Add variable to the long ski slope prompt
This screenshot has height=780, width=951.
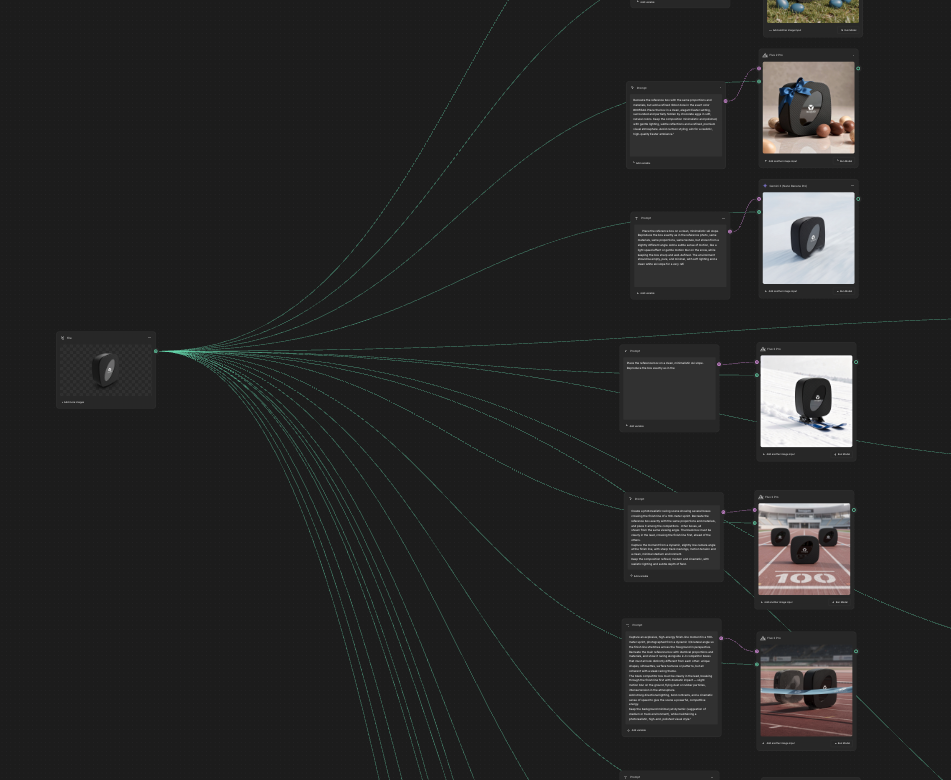(646, 293)
